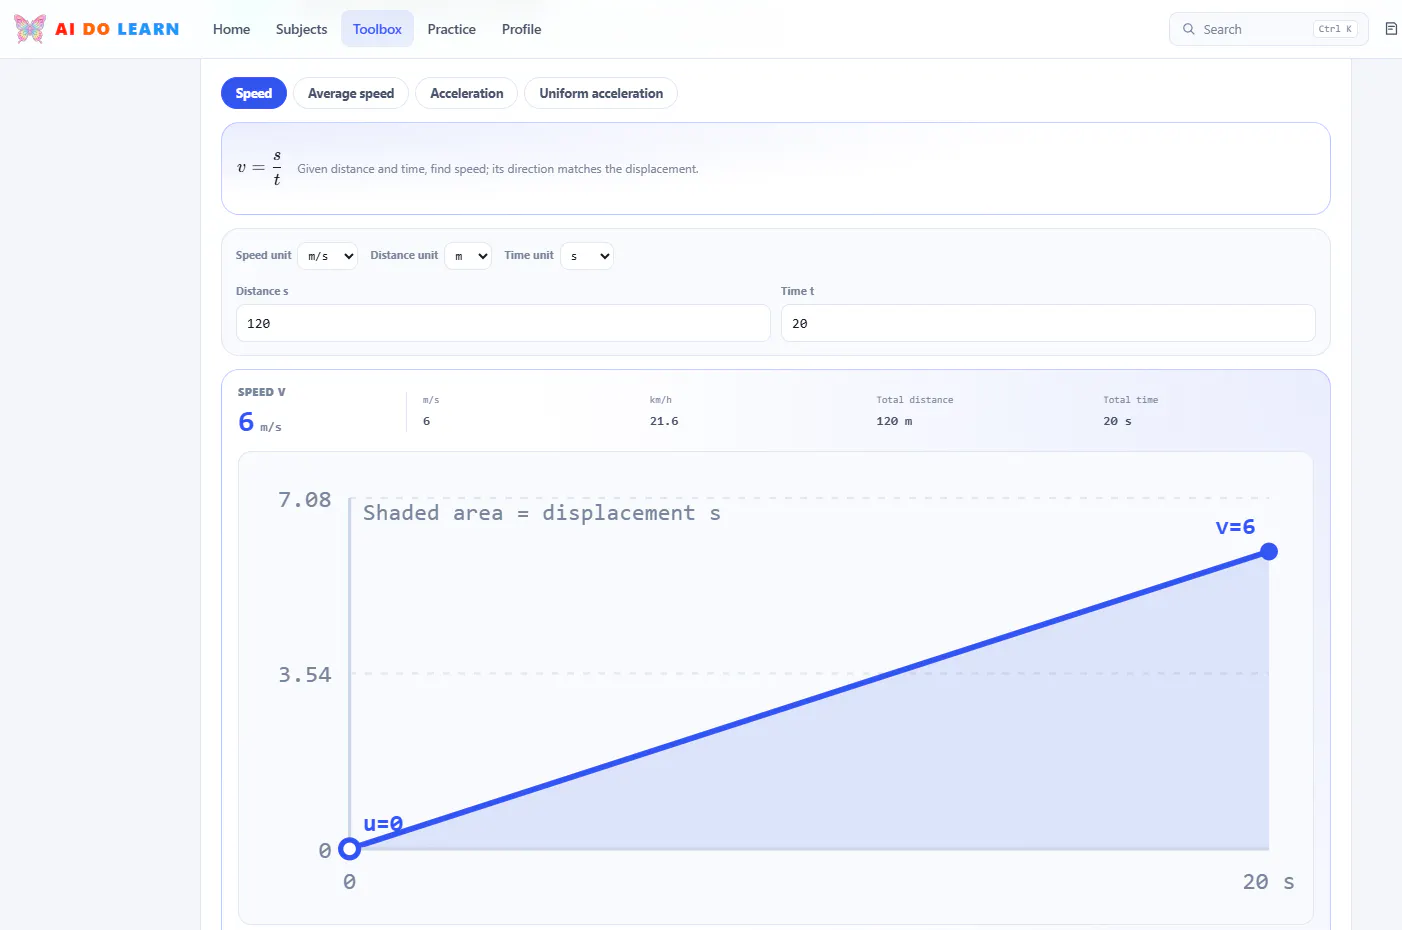Viewport: 1402px width, 930px height.
Task: Open the Distance unit dropdown
Action: coord(468,256)
